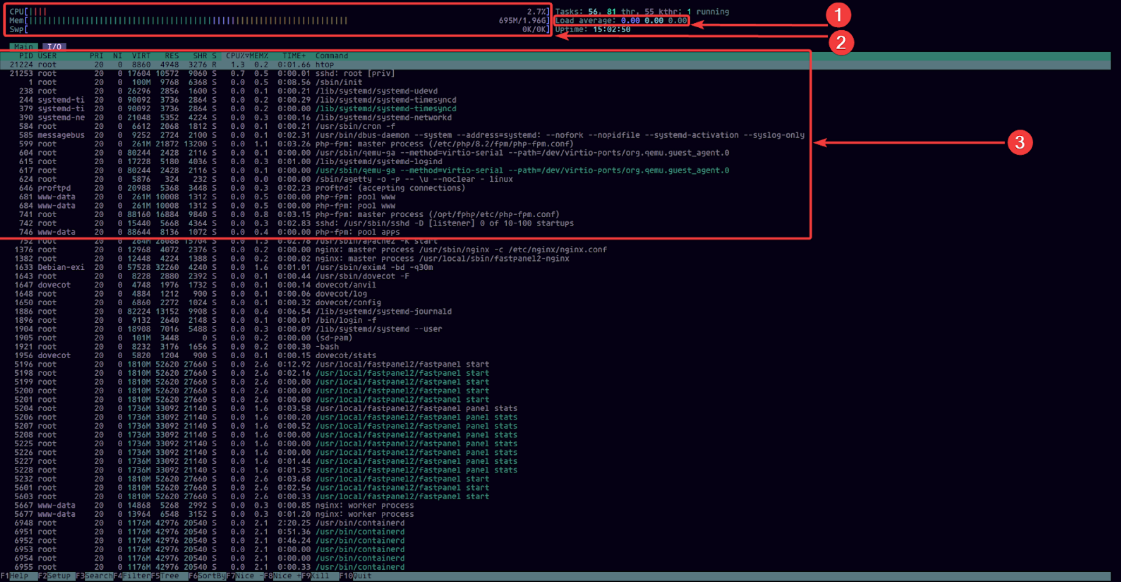Switch to the Main tab
This screenshot has width=1121, height=582.
coord(25,46)
